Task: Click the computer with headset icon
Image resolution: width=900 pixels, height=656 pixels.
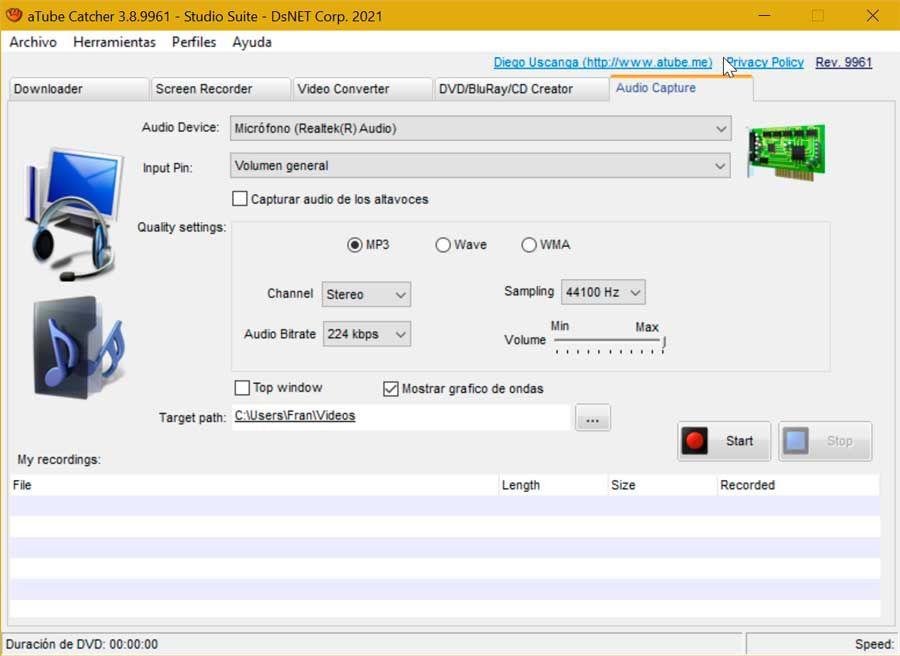Action: point(73,214)
